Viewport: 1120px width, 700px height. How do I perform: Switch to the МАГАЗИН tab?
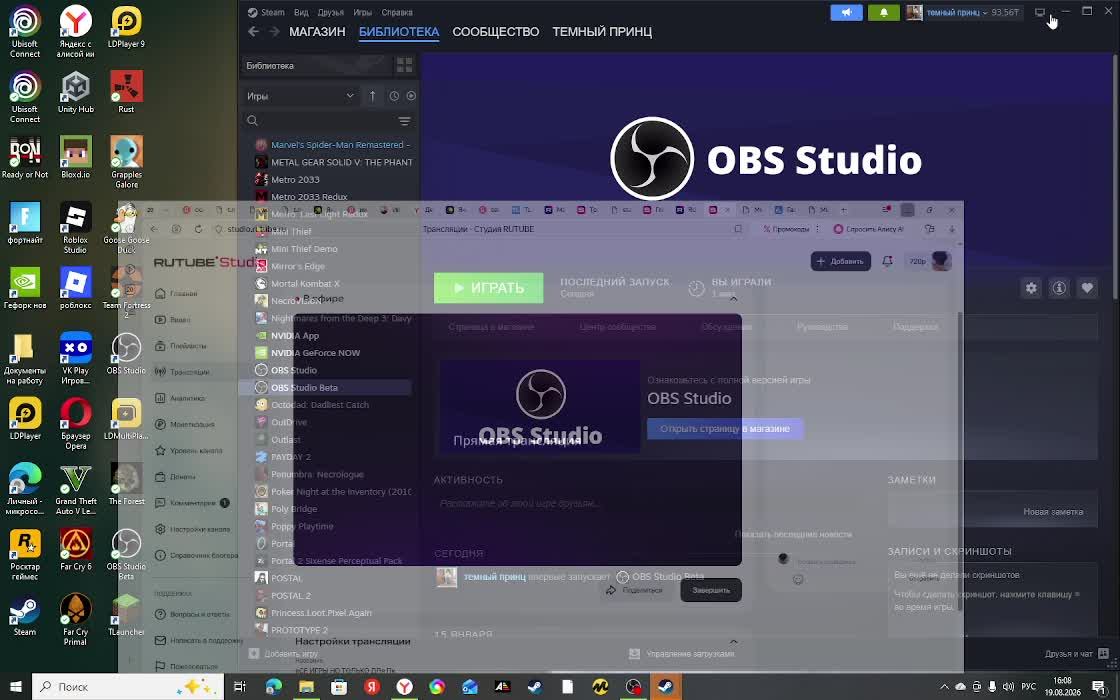pos(317,31)
